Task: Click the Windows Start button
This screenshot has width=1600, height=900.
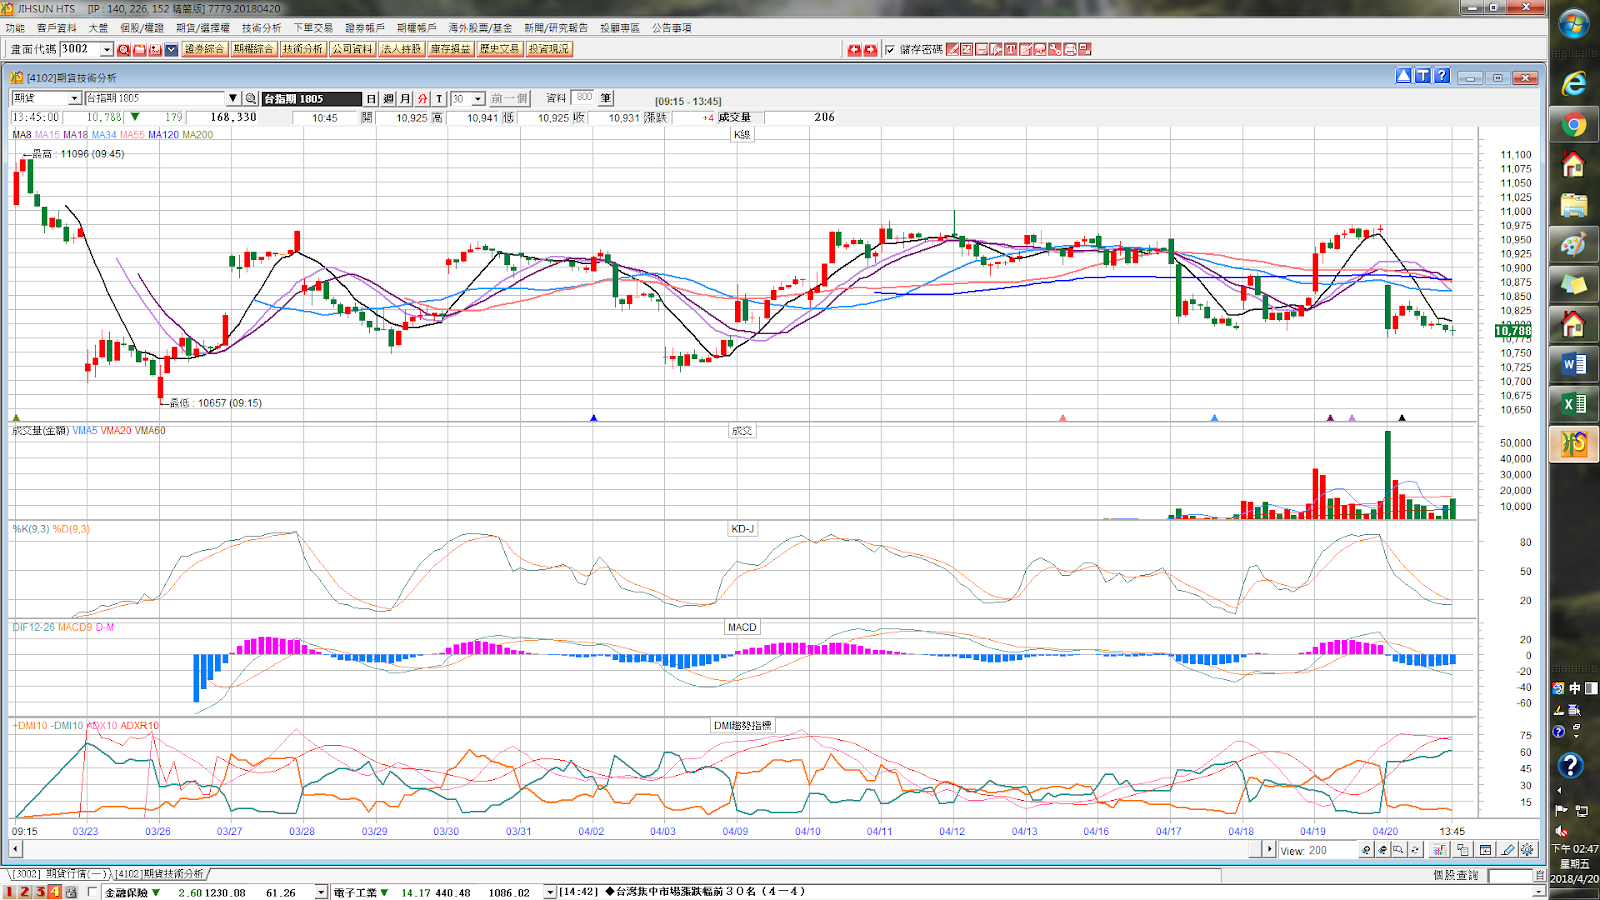Action: click(1574, 24)
